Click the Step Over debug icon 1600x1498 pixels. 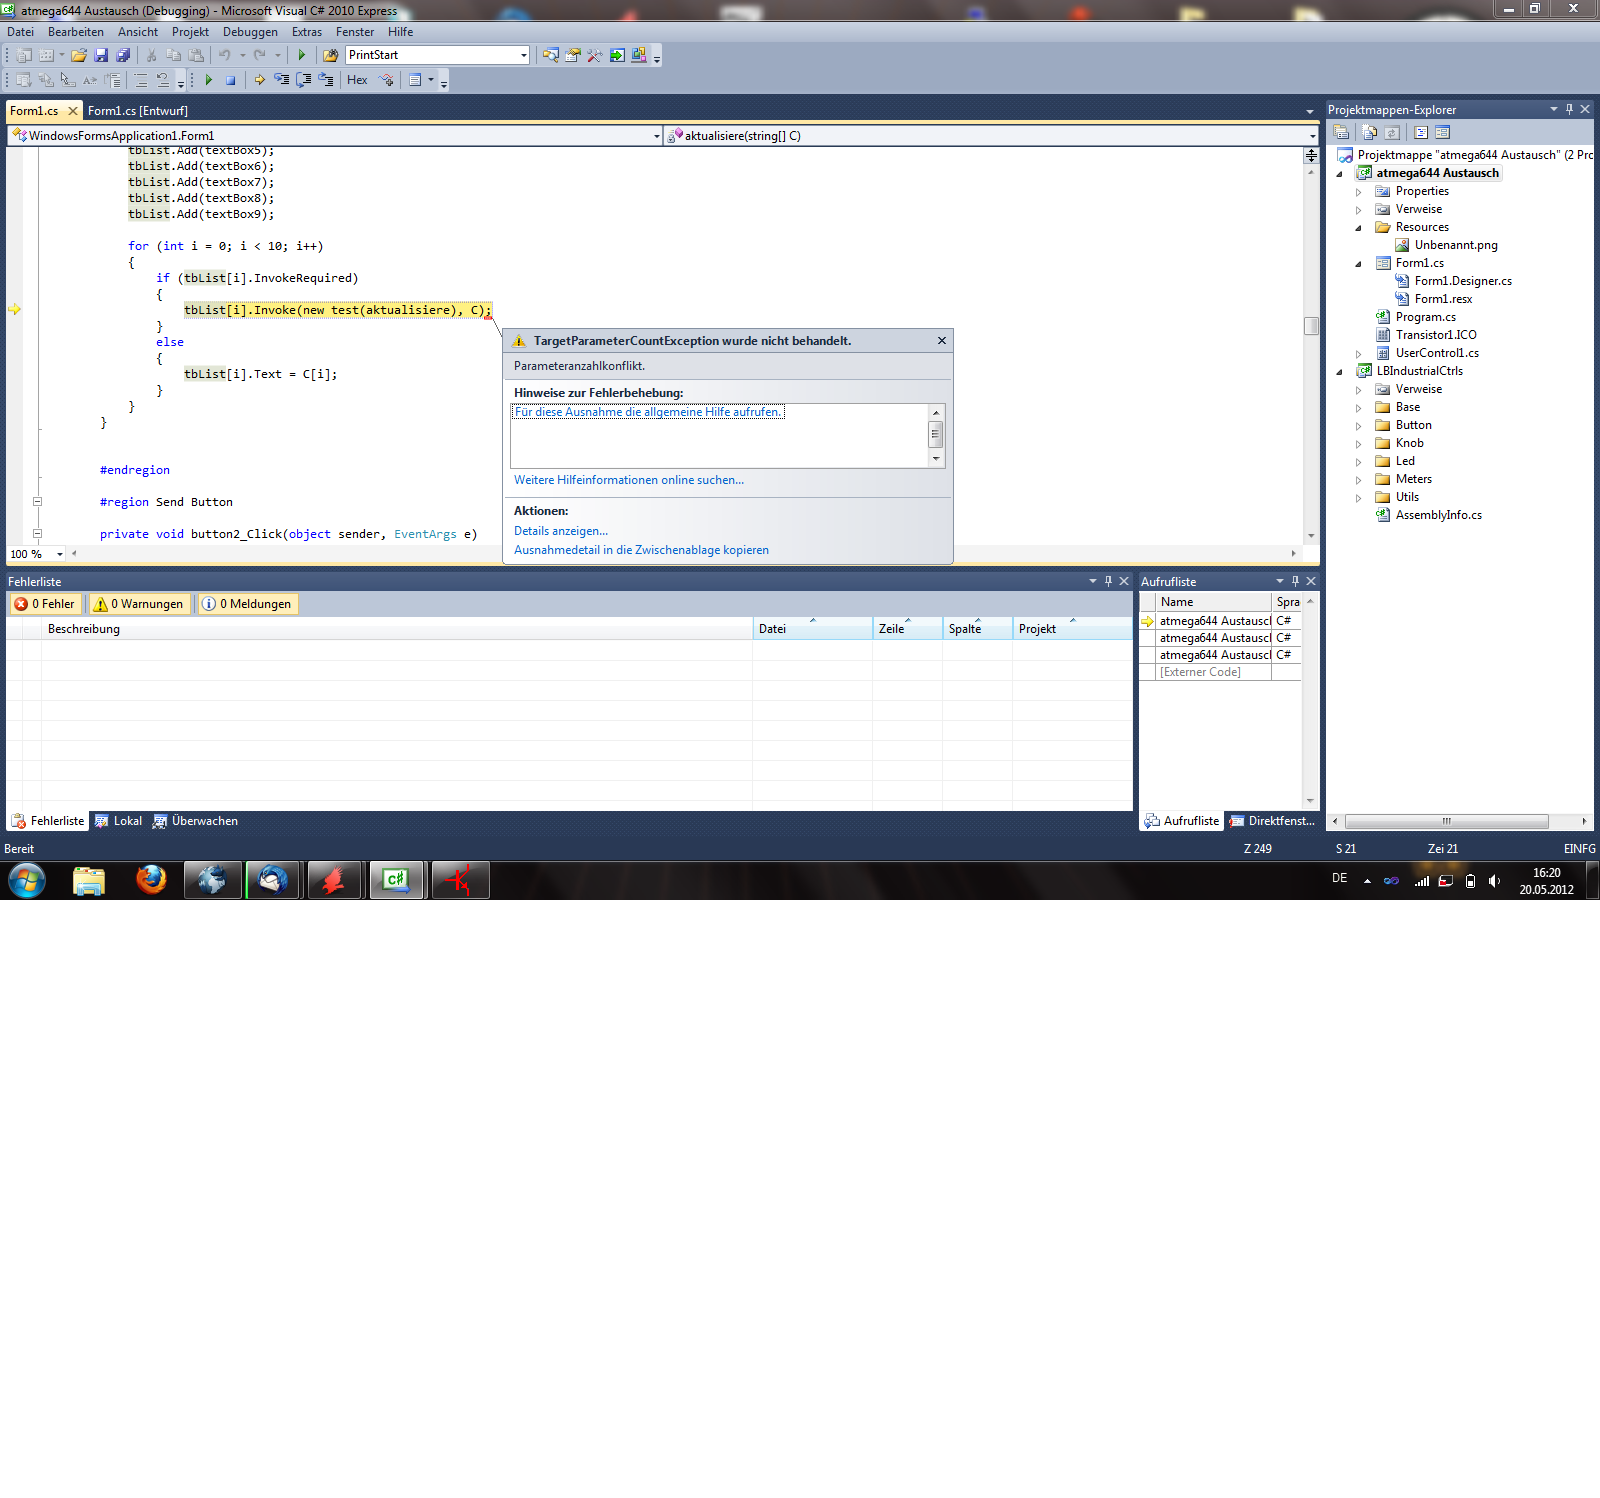click(x=304, y=80)
